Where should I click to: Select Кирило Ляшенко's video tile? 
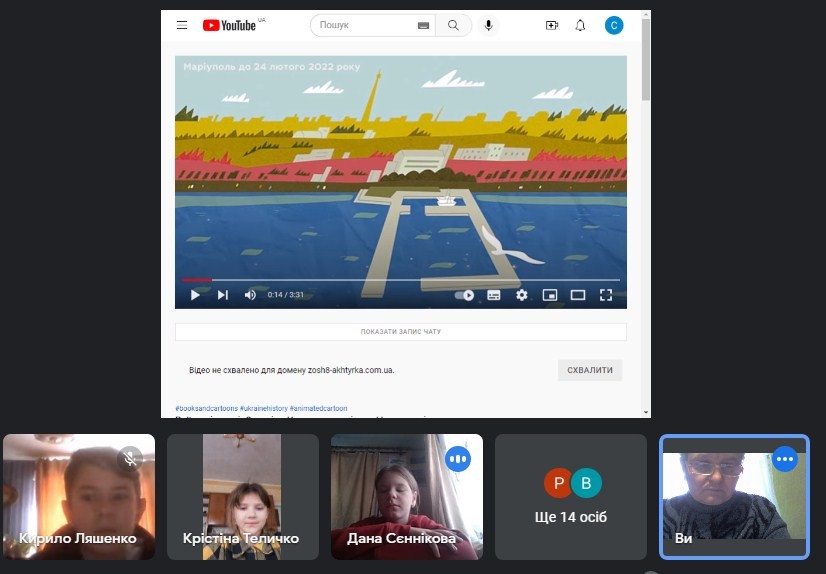79,497
